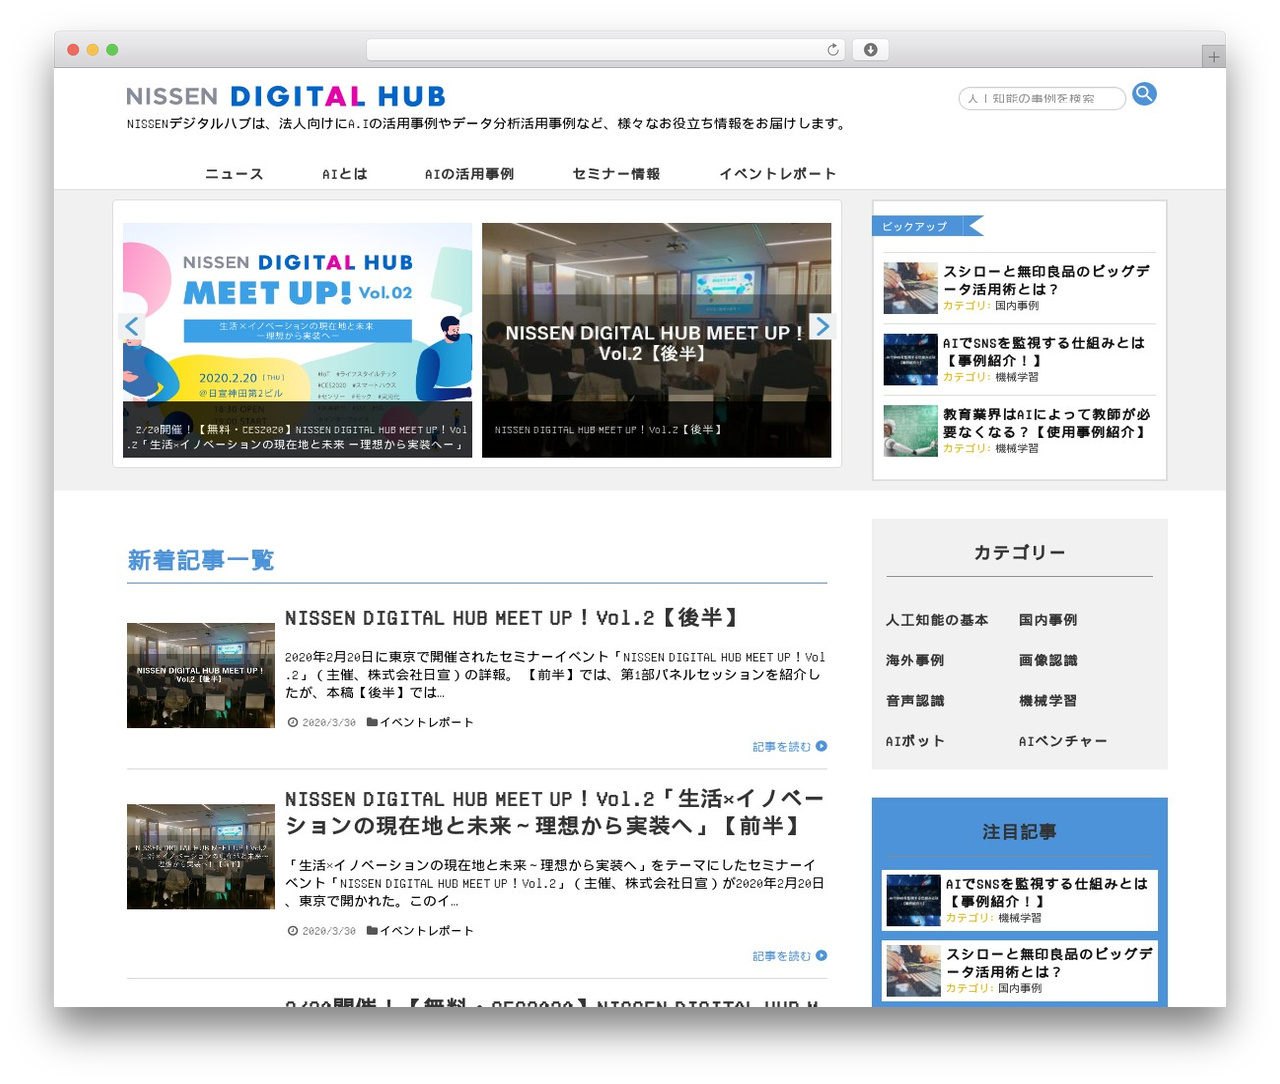Open the ニュース menu
The height and width of the screenshot is (1084, 1280).
point(234,174)
